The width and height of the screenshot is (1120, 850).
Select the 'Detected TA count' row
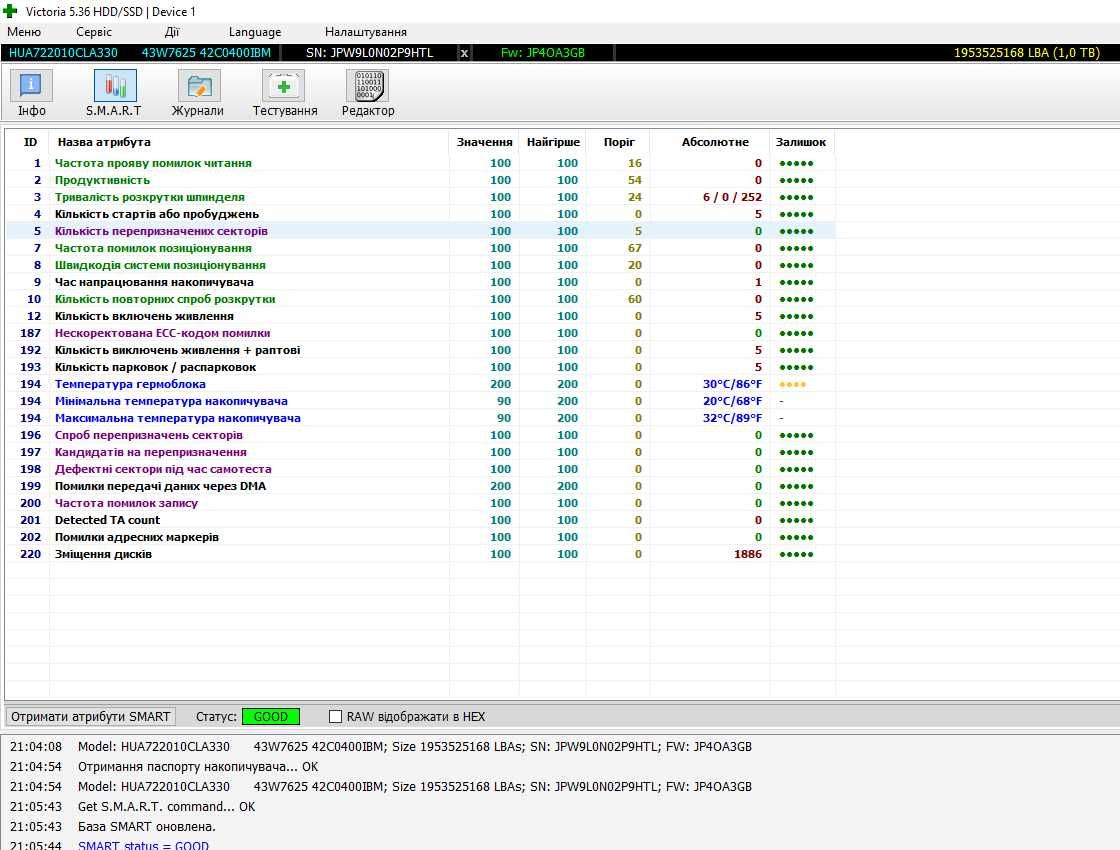[421, 520]
